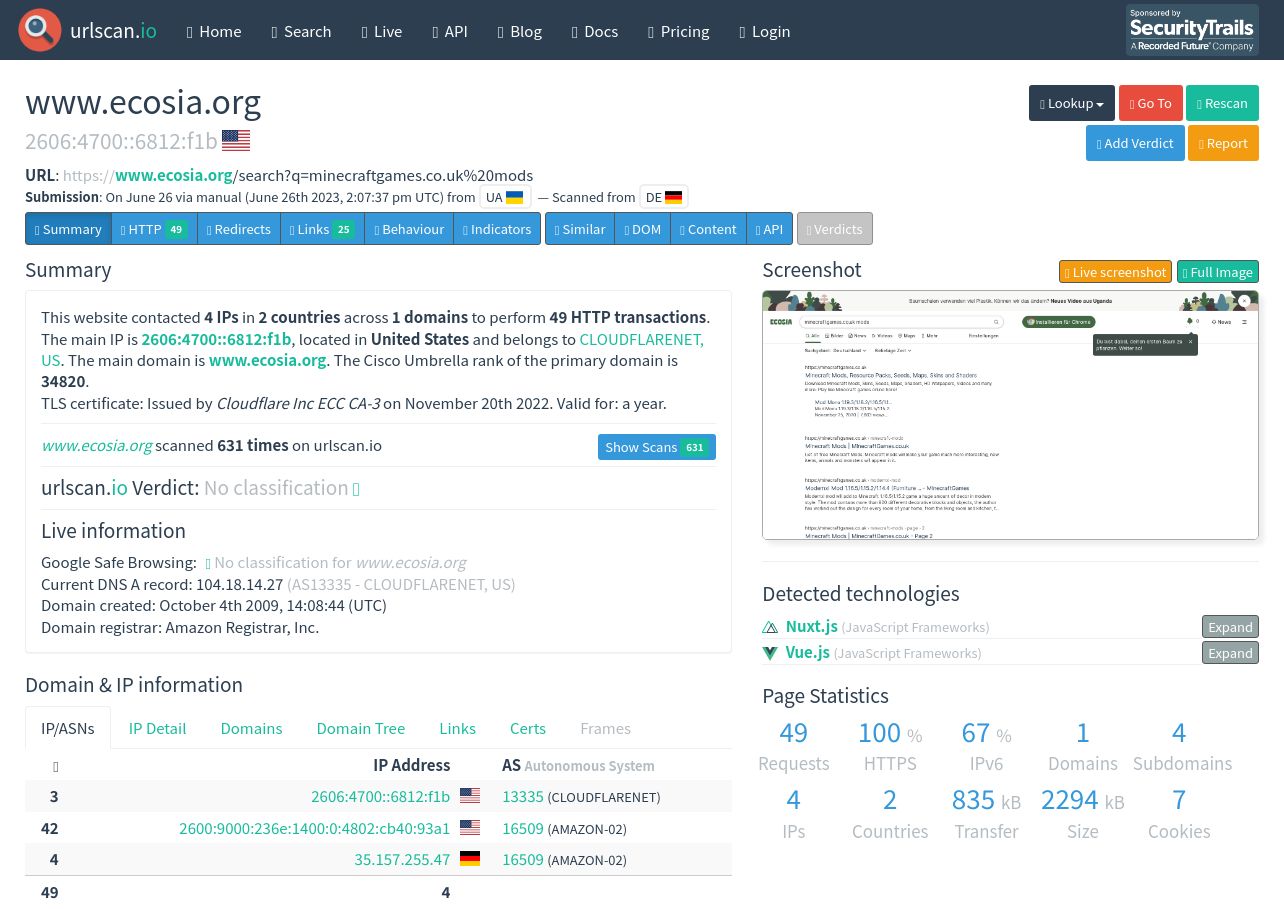The width and height of the screenshot is (1284, 909).
Task: Click the US flag beside the page title IP
Action: (236, 140)
